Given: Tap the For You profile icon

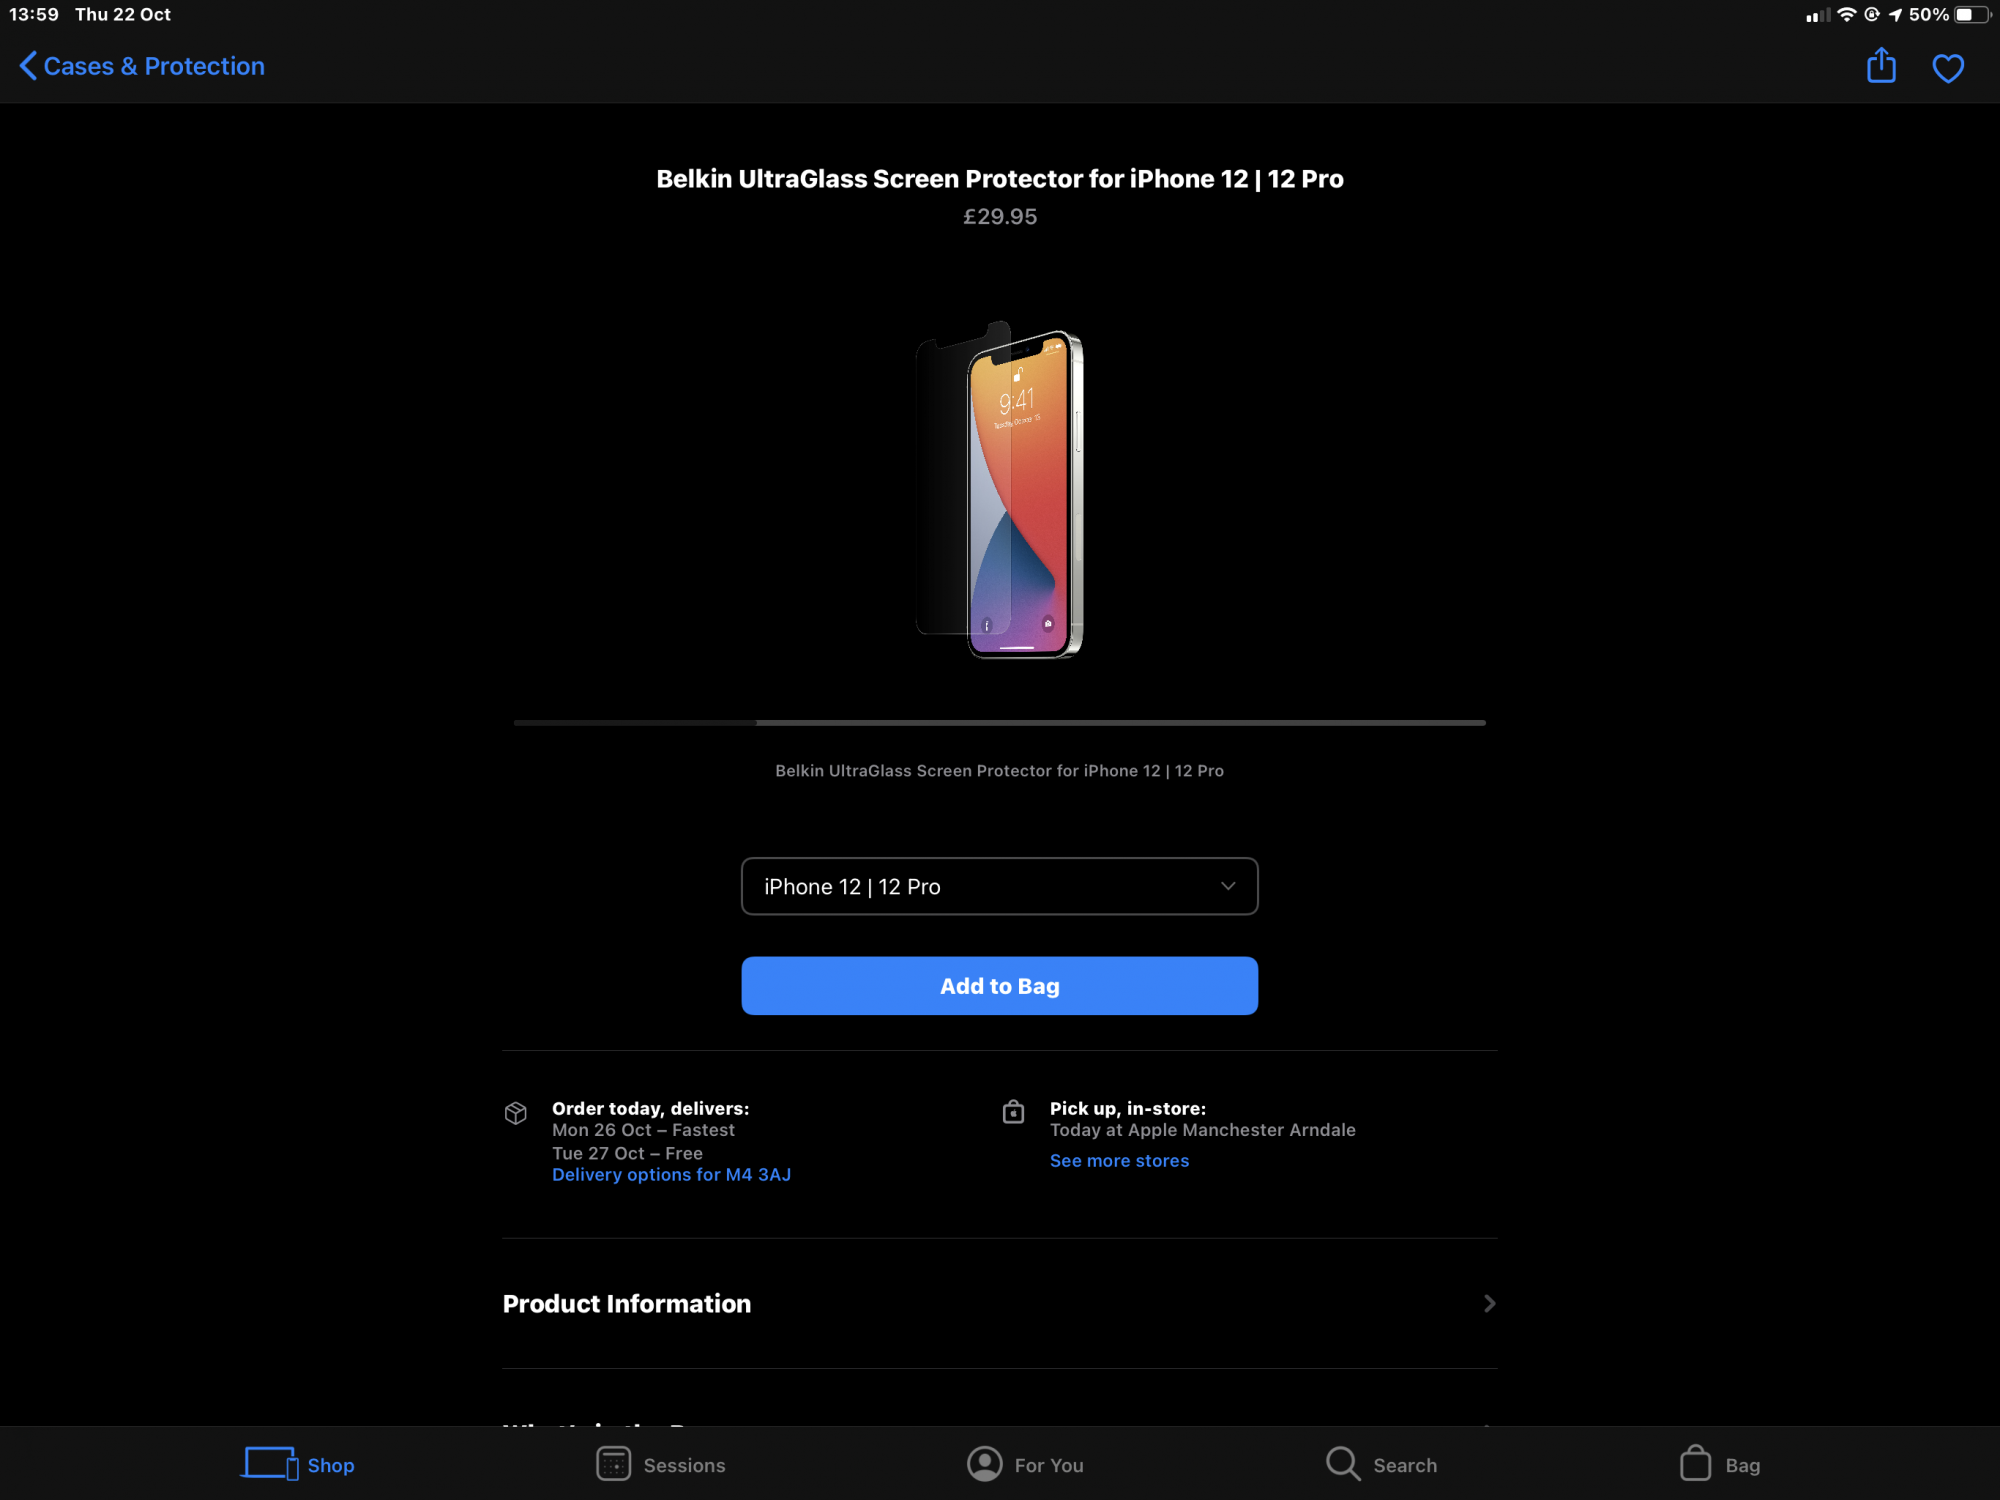Looking at the screenshot, I should (984, 1463).
